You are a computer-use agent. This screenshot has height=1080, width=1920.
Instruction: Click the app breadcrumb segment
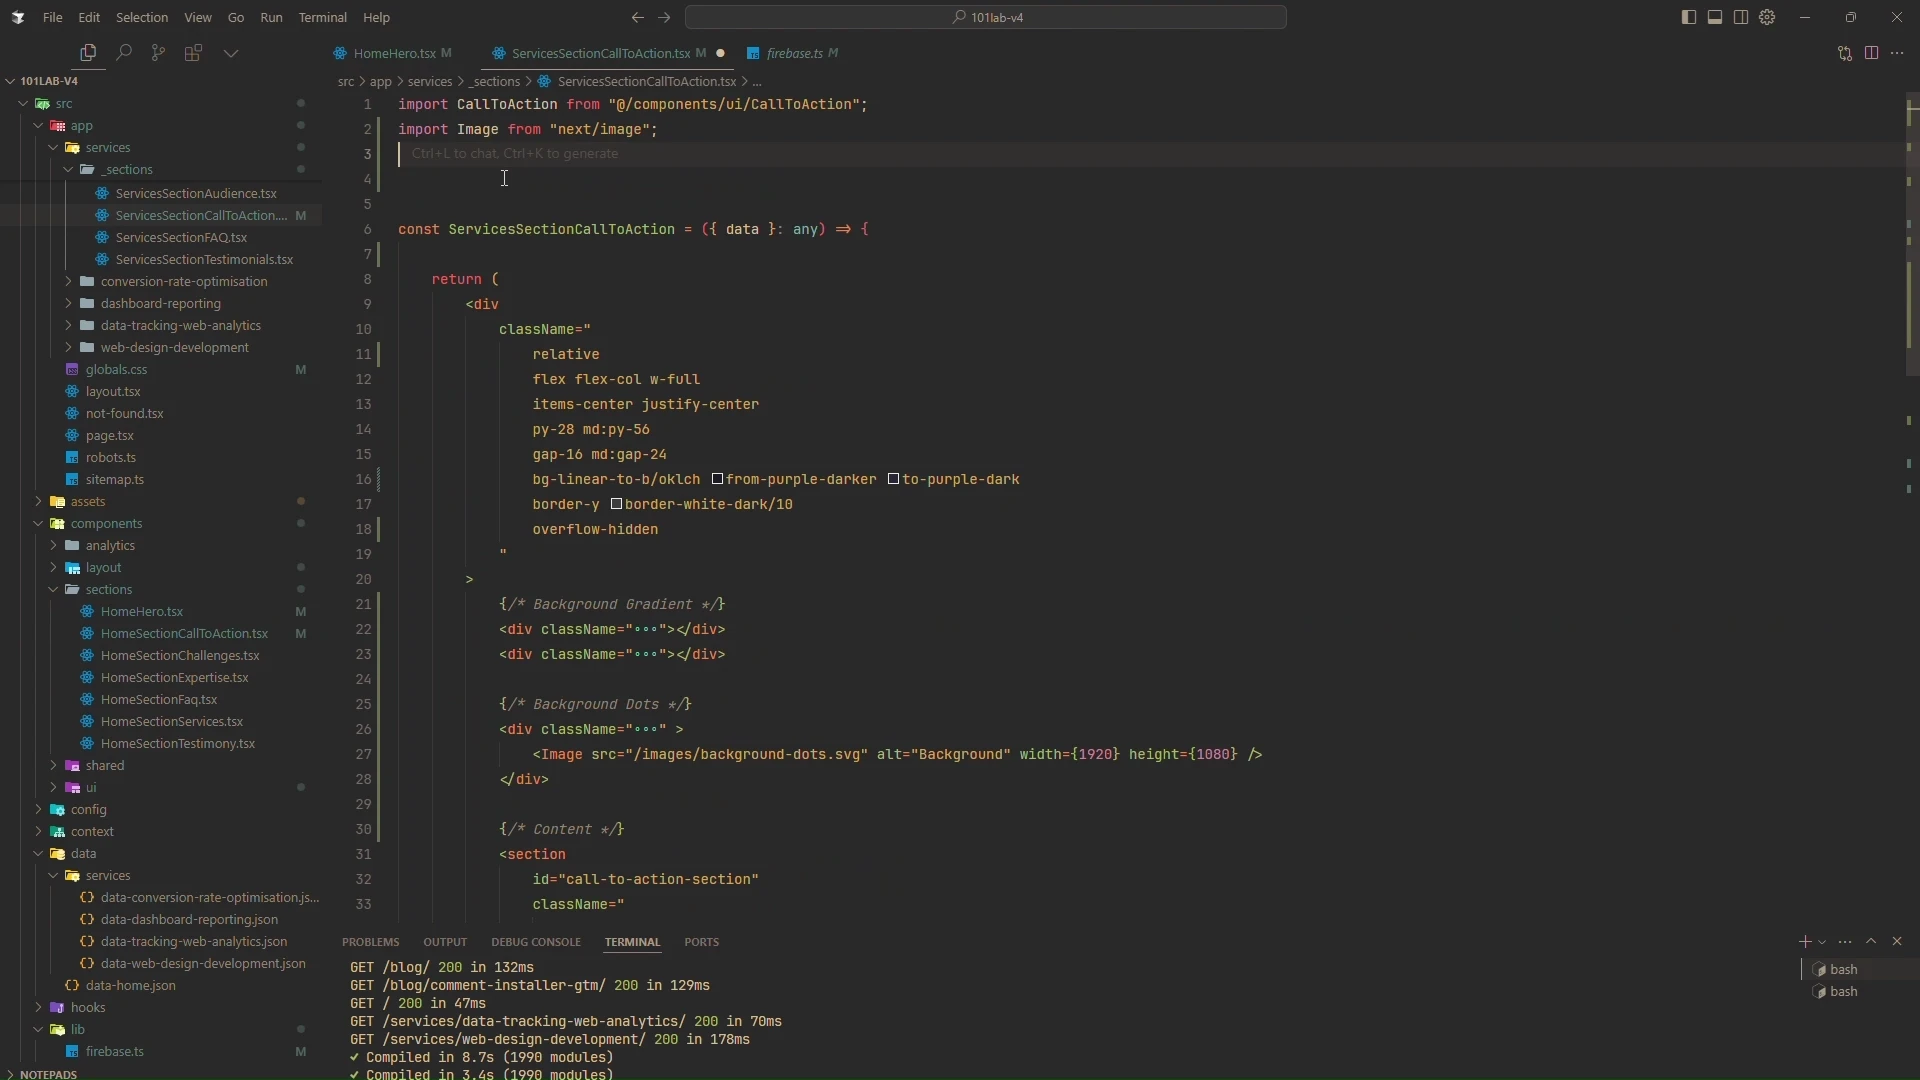pyautogui.click(x=381, y=81)
